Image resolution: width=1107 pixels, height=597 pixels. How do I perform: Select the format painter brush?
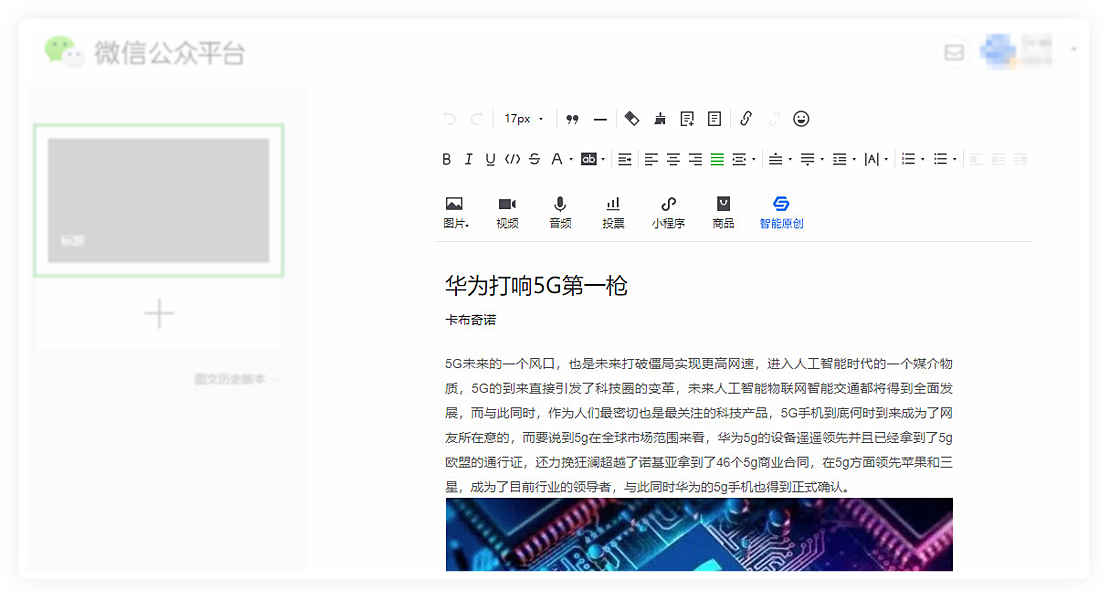pyautogui.click(x=659, y=119)
